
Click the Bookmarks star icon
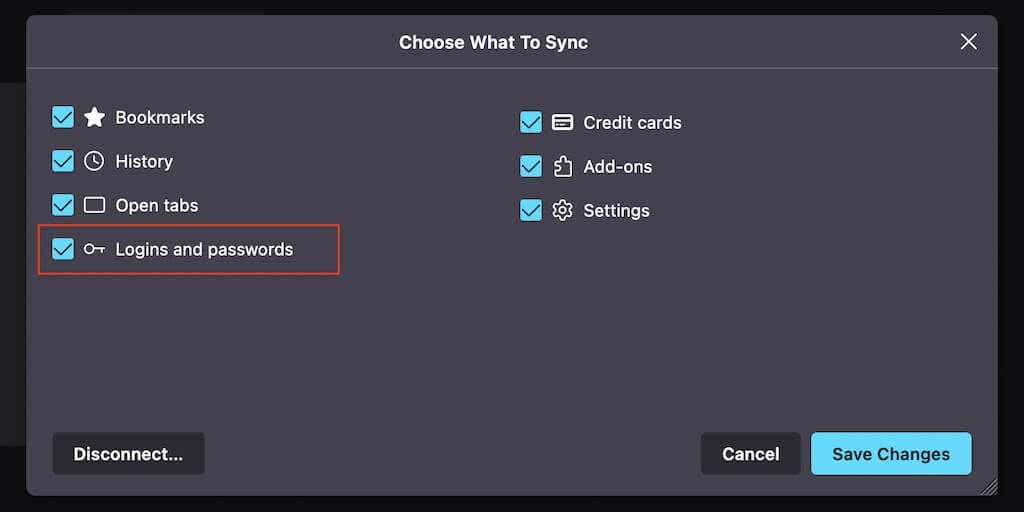(x=94, y=118)
